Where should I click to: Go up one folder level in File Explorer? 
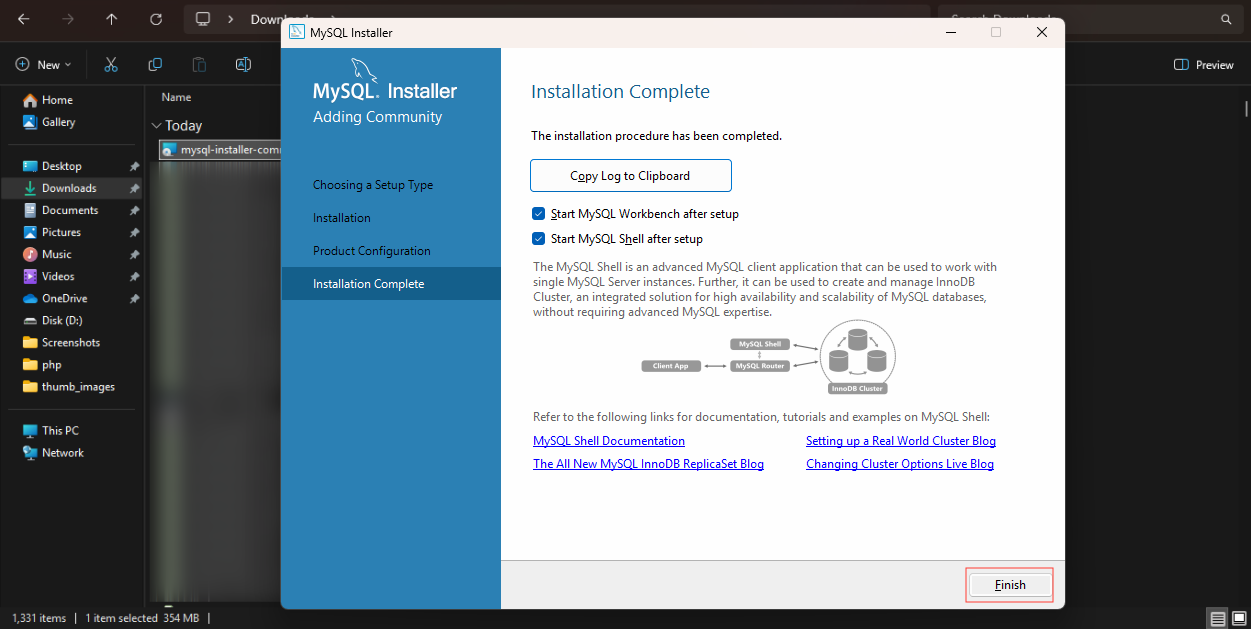tap(111, 19)
